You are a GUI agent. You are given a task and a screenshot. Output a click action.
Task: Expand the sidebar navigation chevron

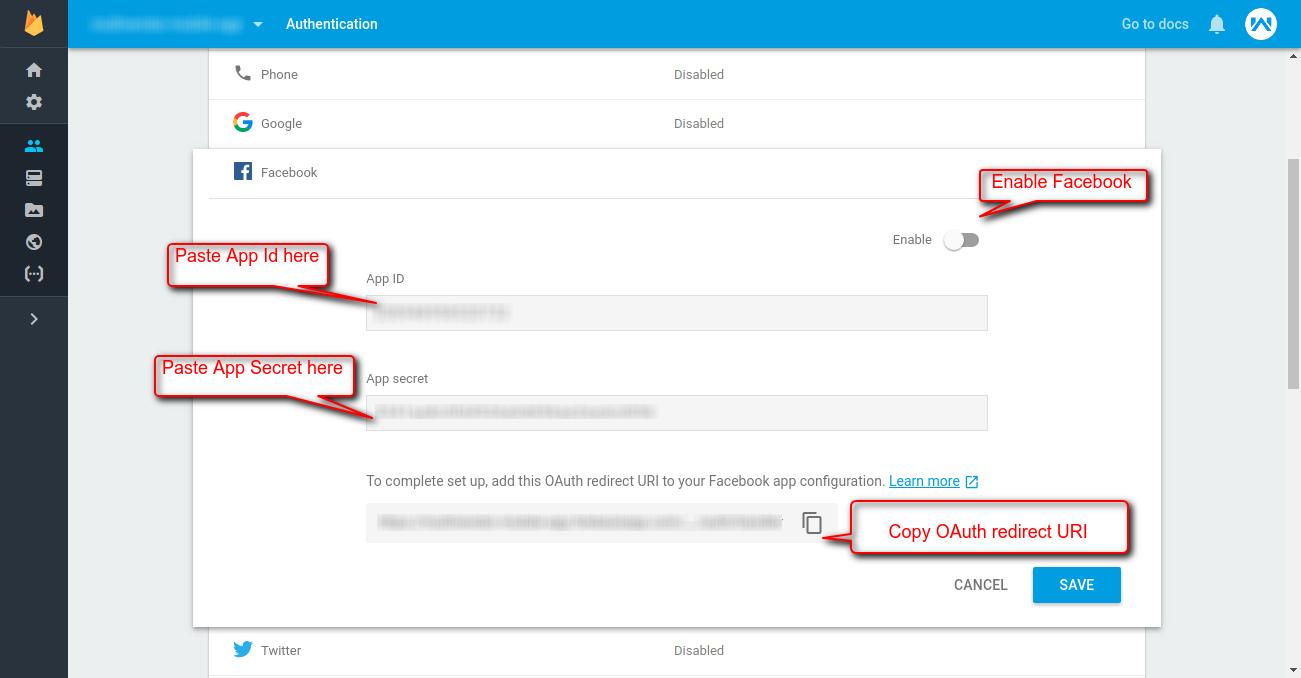pos(34,319)
